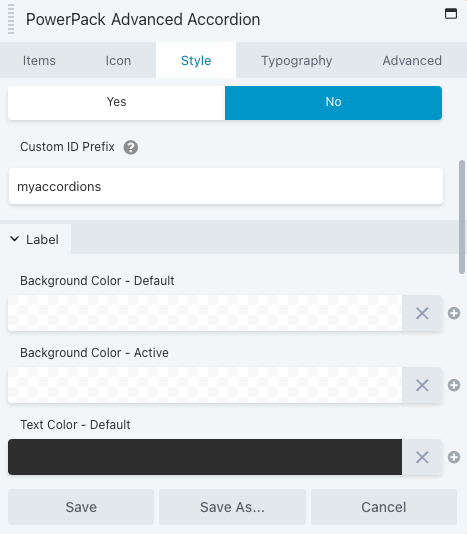Open the Style tab
The width and height of the screenshot is (467, 534).
pos(196,60)
